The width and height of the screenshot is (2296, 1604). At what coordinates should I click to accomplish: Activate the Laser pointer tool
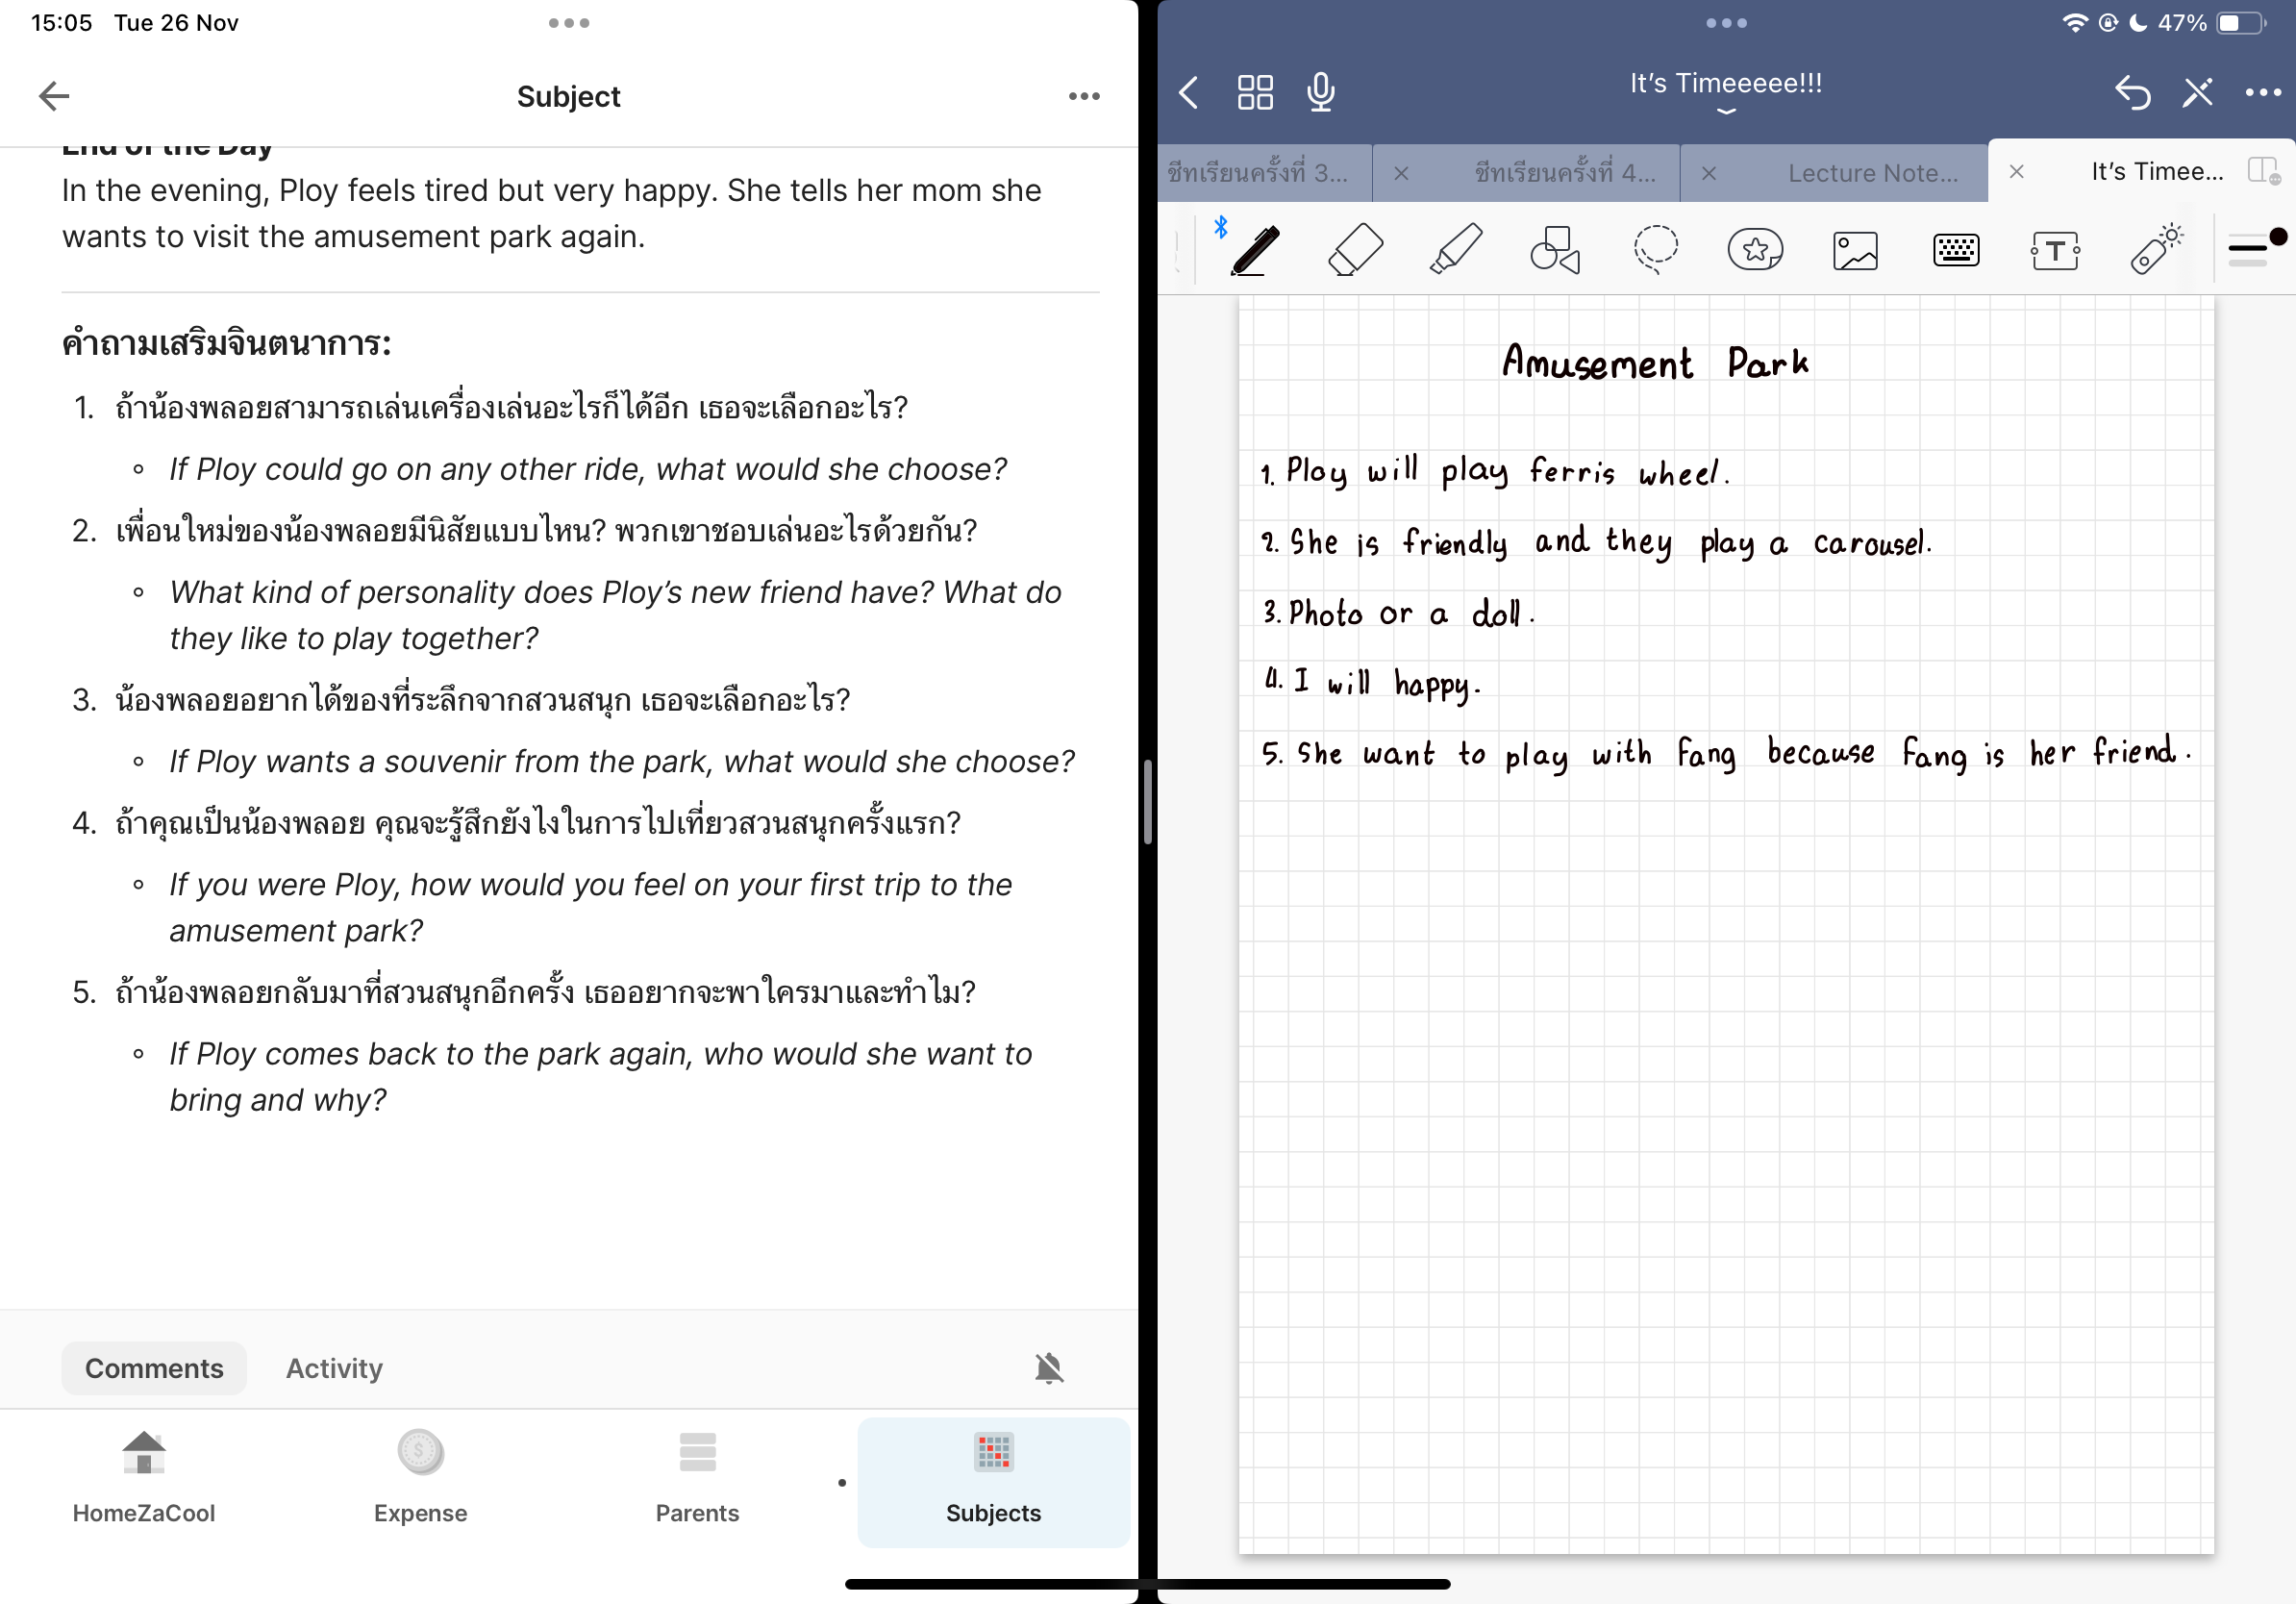(x=2155, y=250)
